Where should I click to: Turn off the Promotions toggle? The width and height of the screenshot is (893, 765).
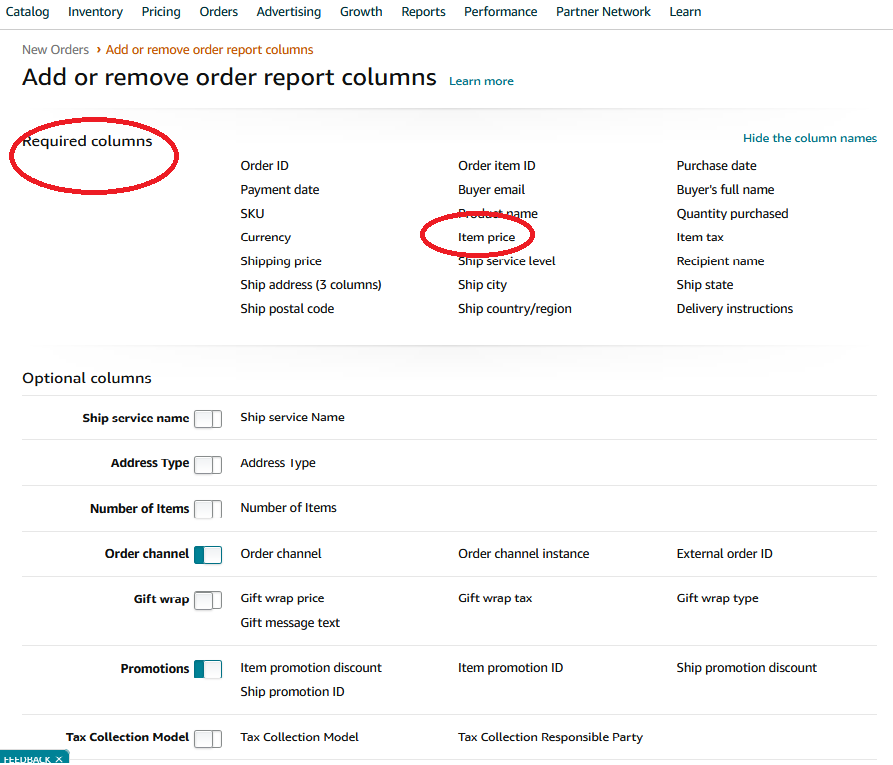tap(208, 669)
